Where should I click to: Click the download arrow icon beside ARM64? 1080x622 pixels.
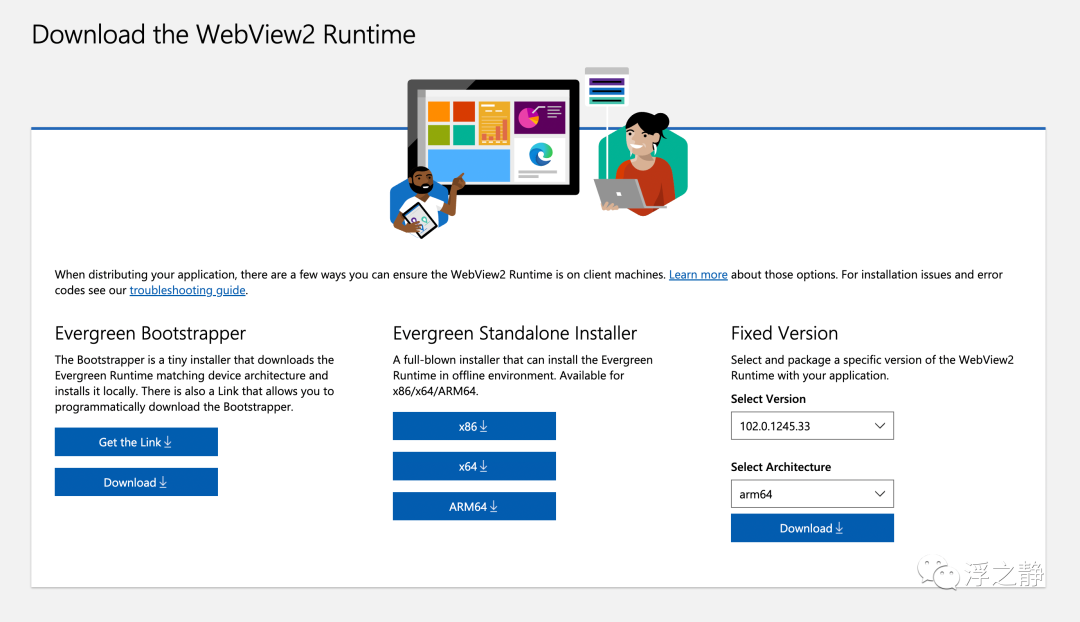point(493,506)
